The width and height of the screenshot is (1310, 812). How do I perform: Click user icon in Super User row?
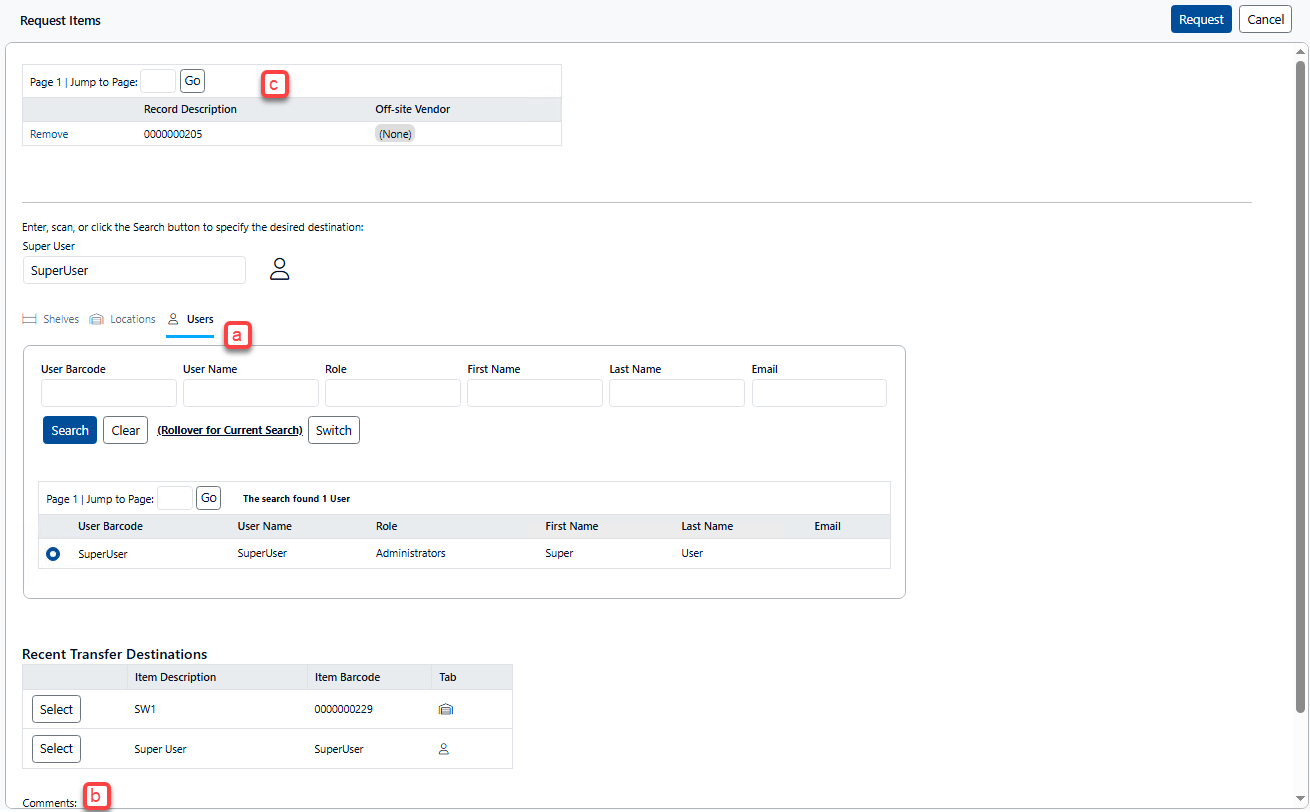point(444,749)
